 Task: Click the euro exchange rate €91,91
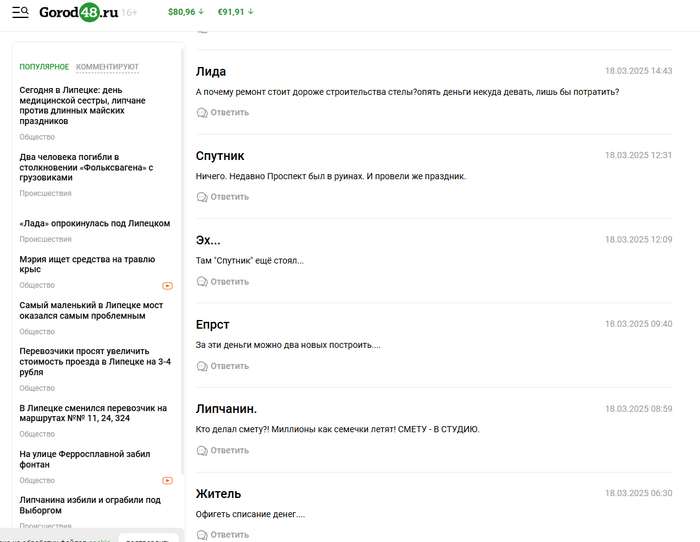(x=235, y=12)
